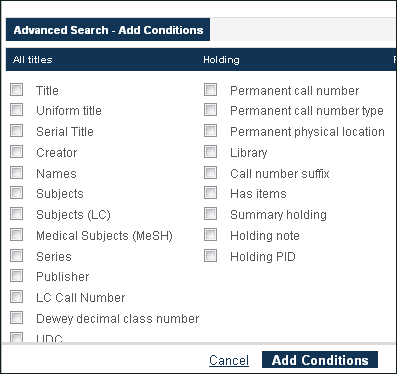Viewport: 397px width, 374px height.
Task: Select the Publisher checkbox
Action: tap(16, 276)
